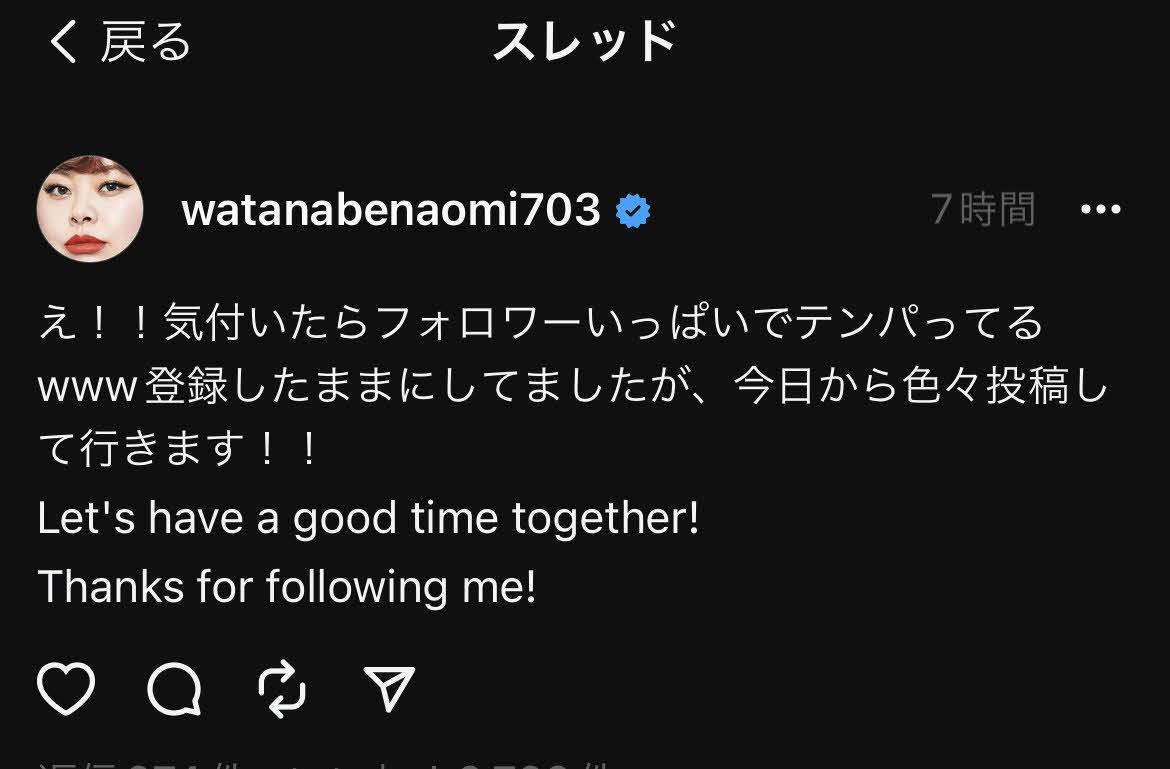Share the post using the paper plane icon
The image size is (1170, 769).
pyautogui.click(x=389, y=688)
